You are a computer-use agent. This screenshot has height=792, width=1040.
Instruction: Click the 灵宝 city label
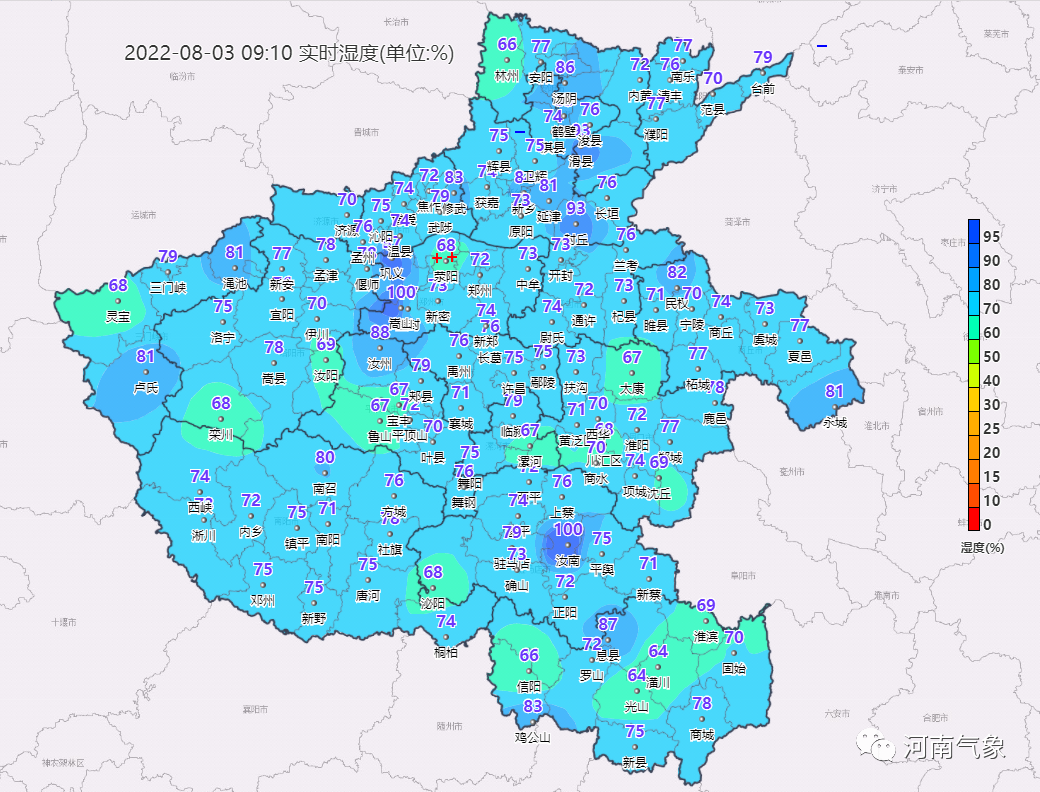[118, 316]
